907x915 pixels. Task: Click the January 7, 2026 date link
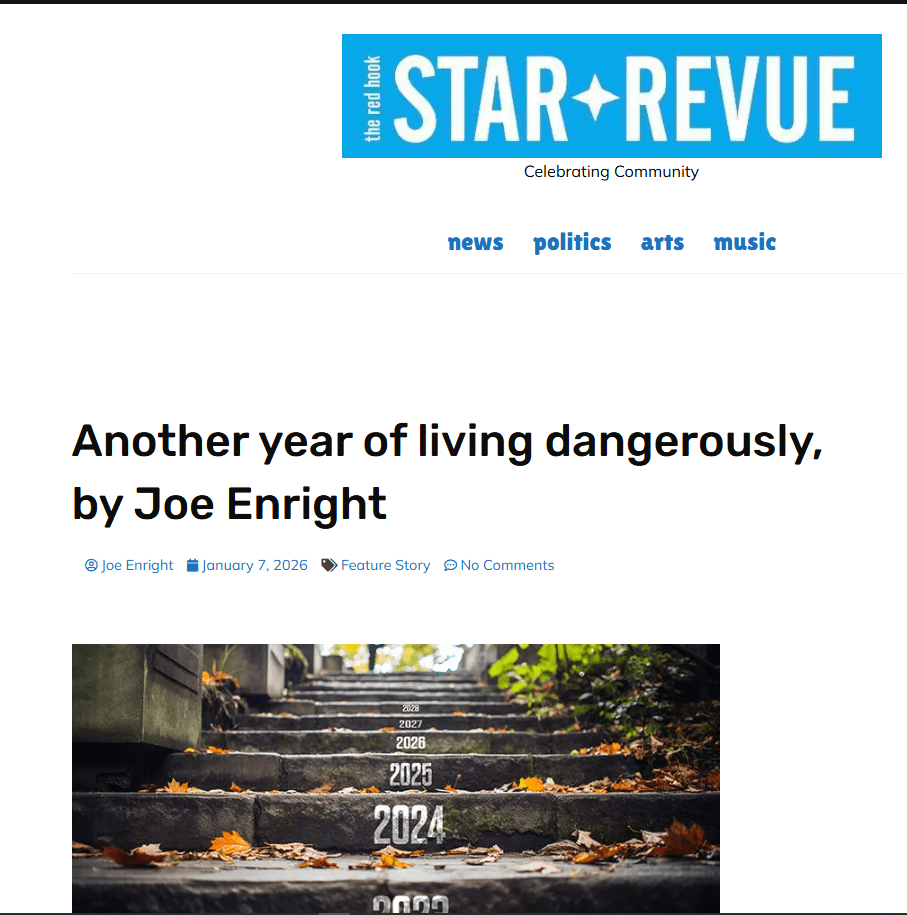254,565
